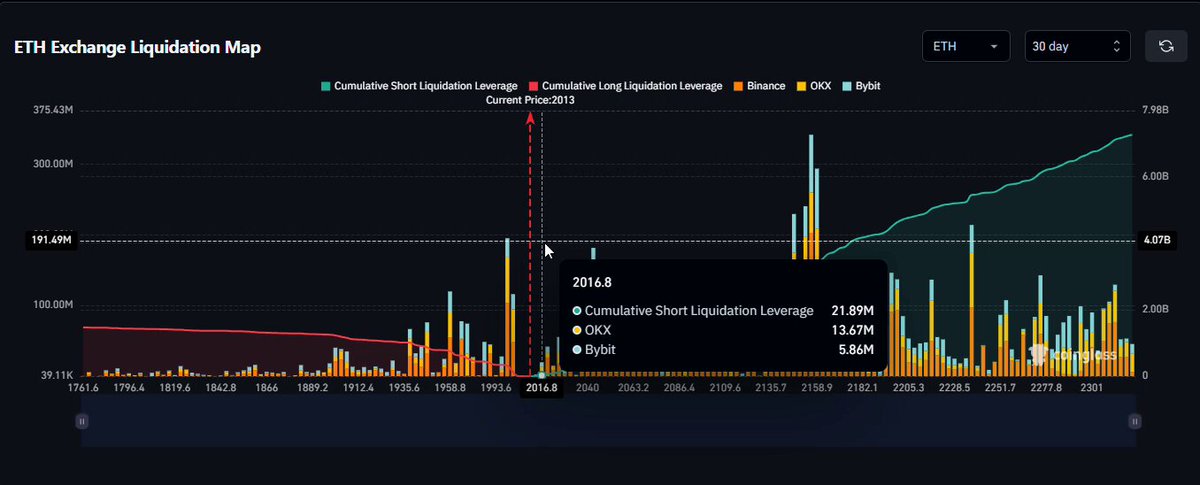Image resolution: width=1200 pixels, height=485 pixels.
Task: Toggle Bybit series in legend
Action: coord(861,86)
